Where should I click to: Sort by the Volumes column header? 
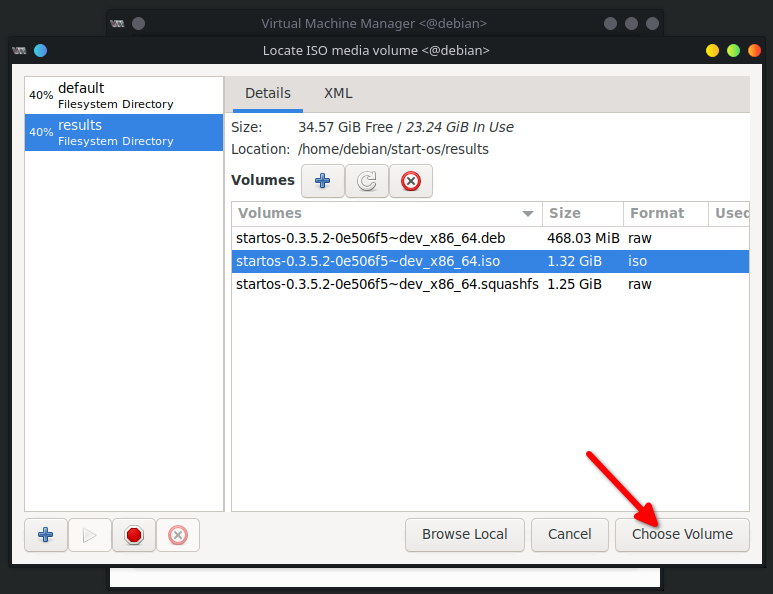tap(385, 213)
